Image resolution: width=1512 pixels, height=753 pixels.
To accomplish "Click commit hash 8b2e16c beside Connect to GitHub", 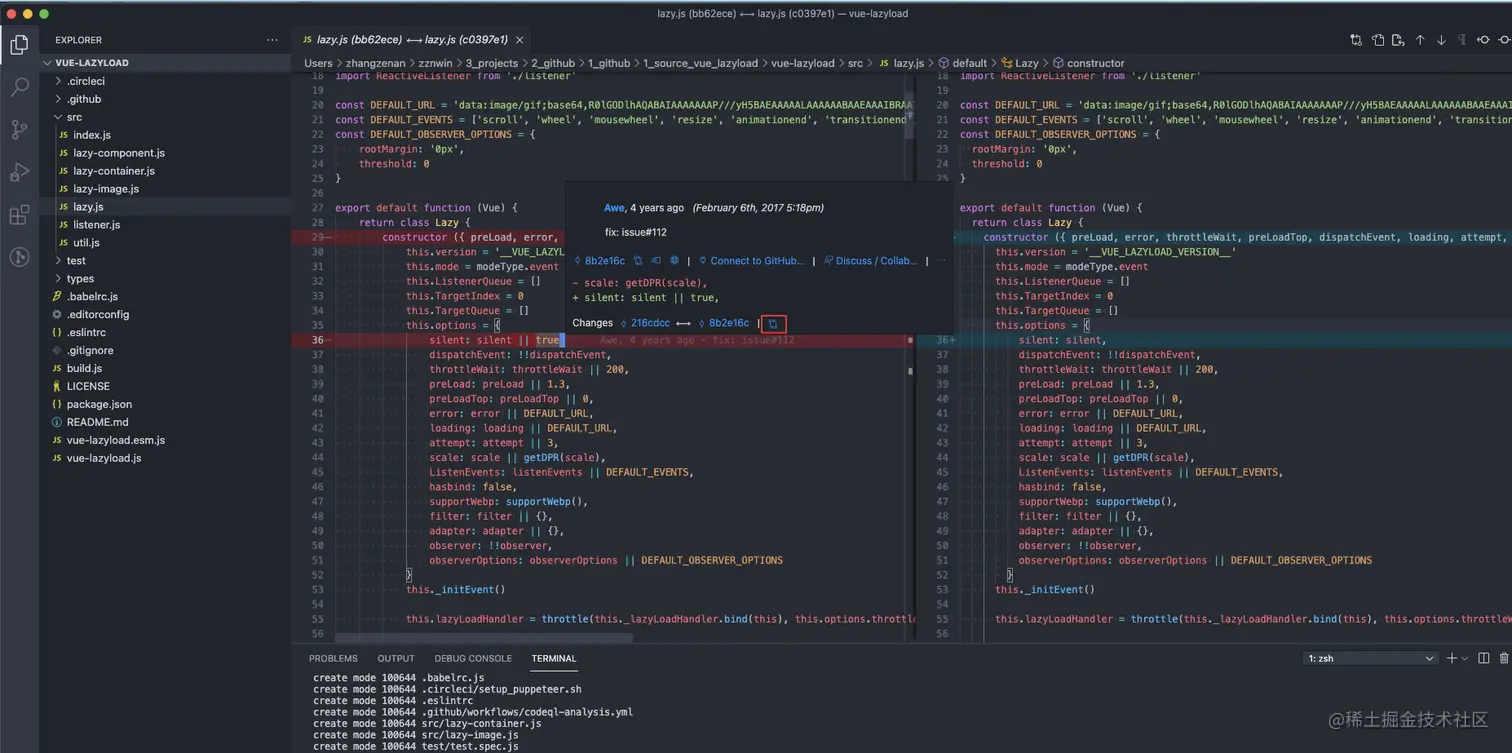I will click(x=599, y=261).
